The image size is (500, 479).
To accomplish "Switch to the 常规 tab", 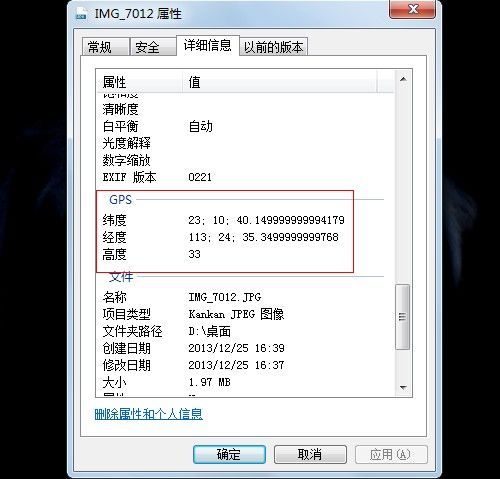I will [x=105, y=47].
